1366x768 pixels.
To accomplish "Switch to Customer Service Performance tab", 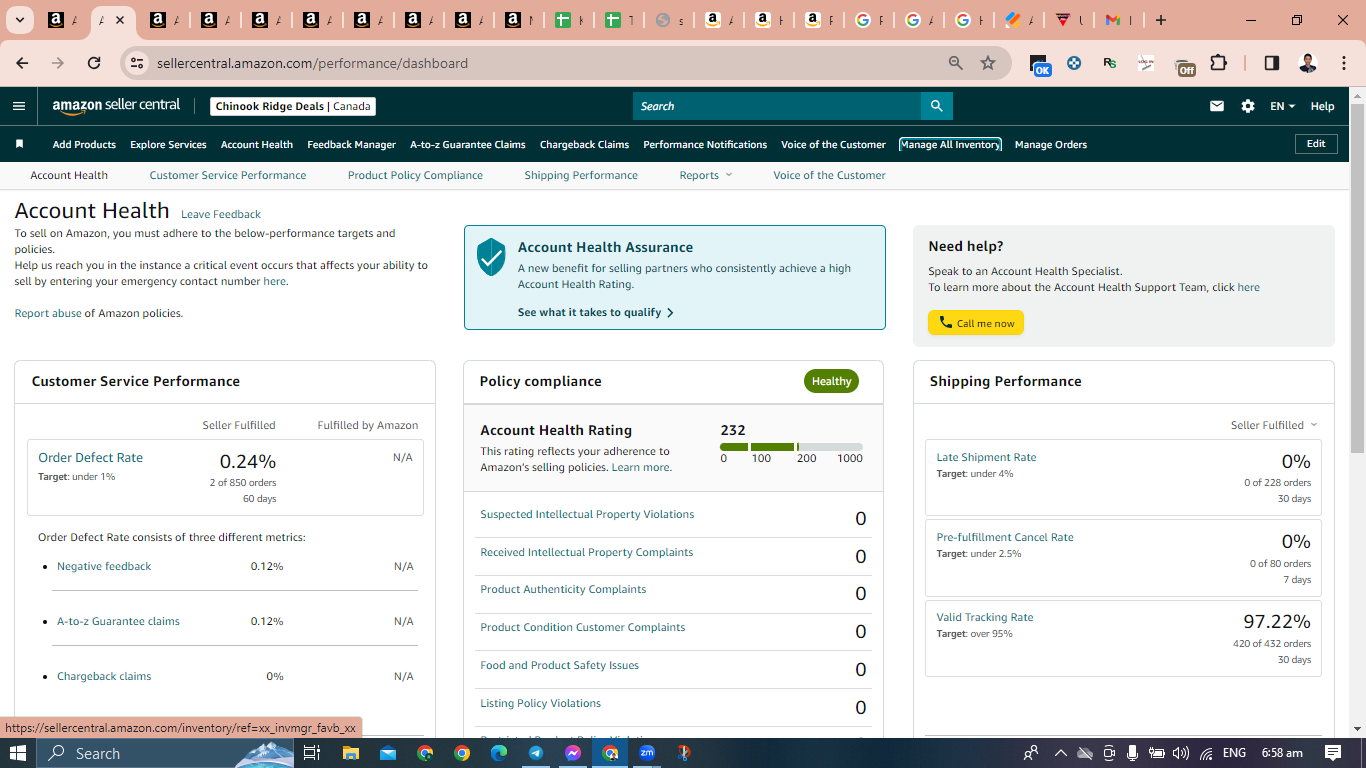I will tap(228, 175).
